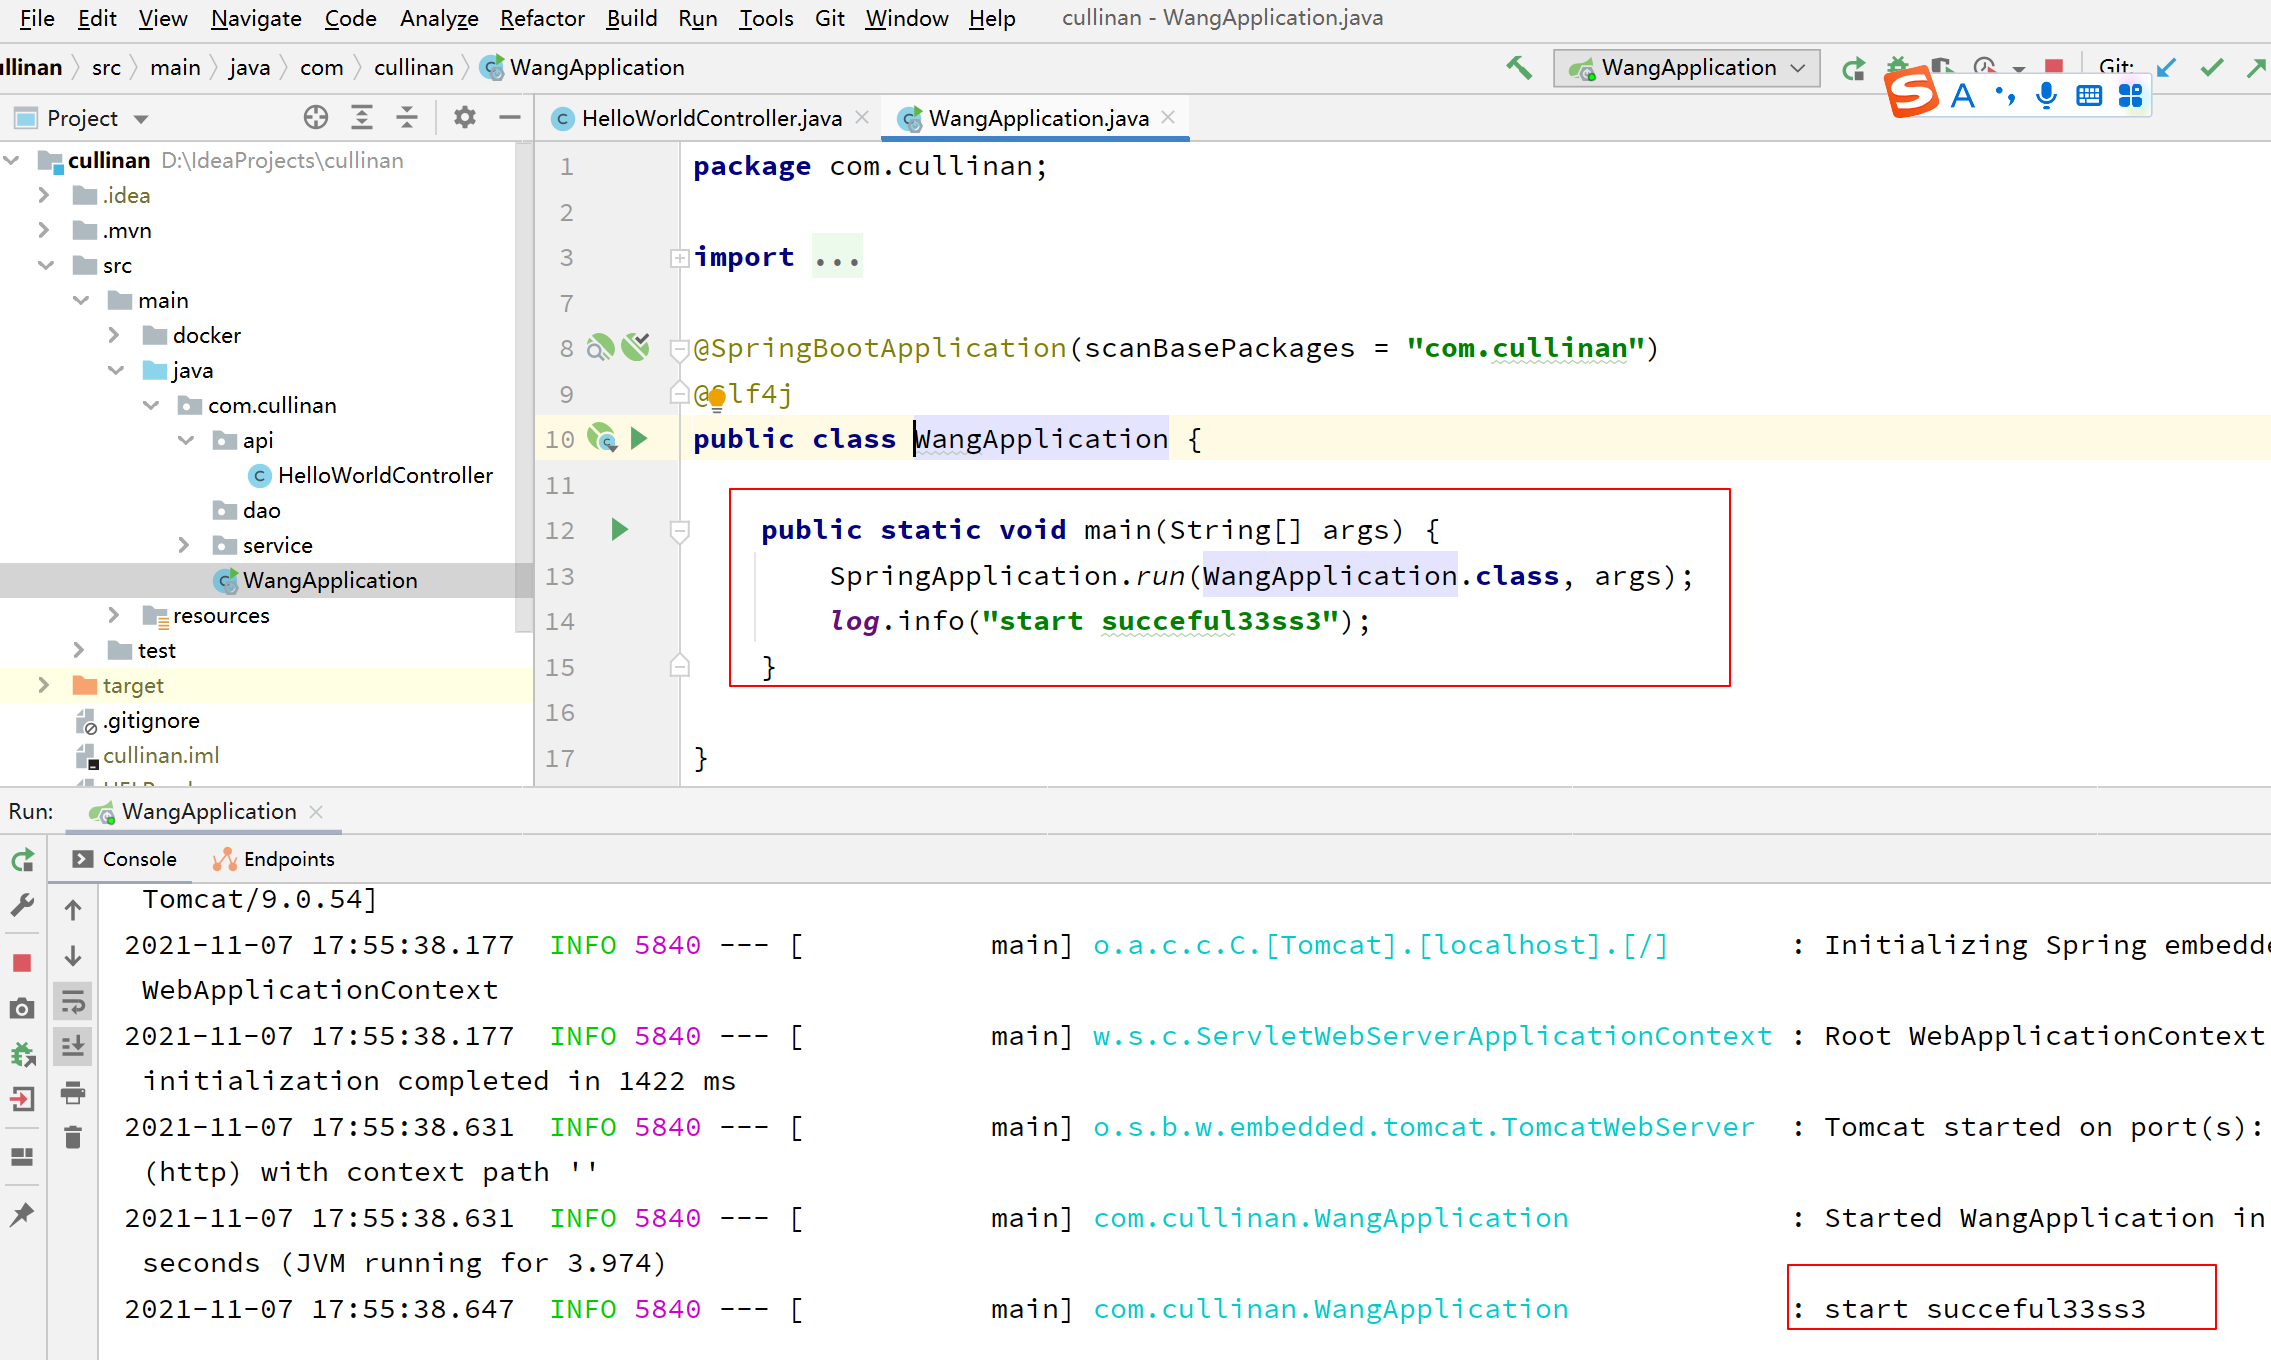Click the camera dump threads icon

click(x=22, y=1009)
